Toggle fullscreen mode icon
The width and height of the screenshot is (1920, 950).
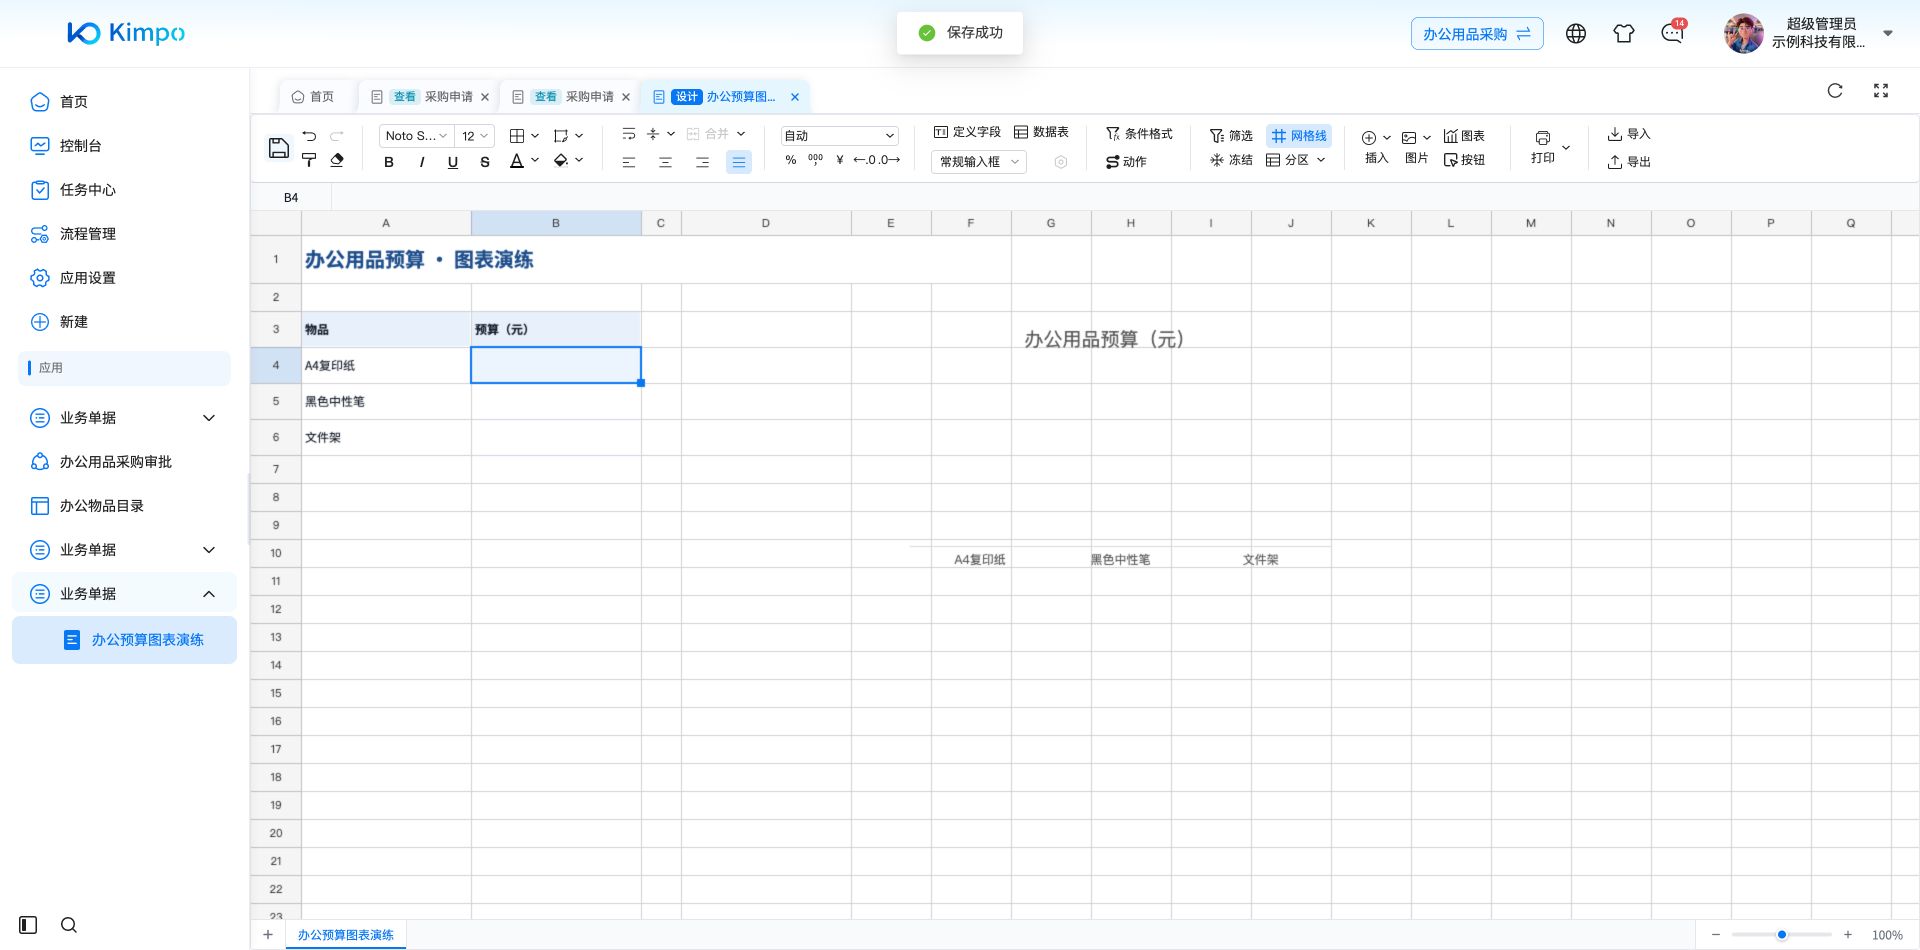[1881, 91]
